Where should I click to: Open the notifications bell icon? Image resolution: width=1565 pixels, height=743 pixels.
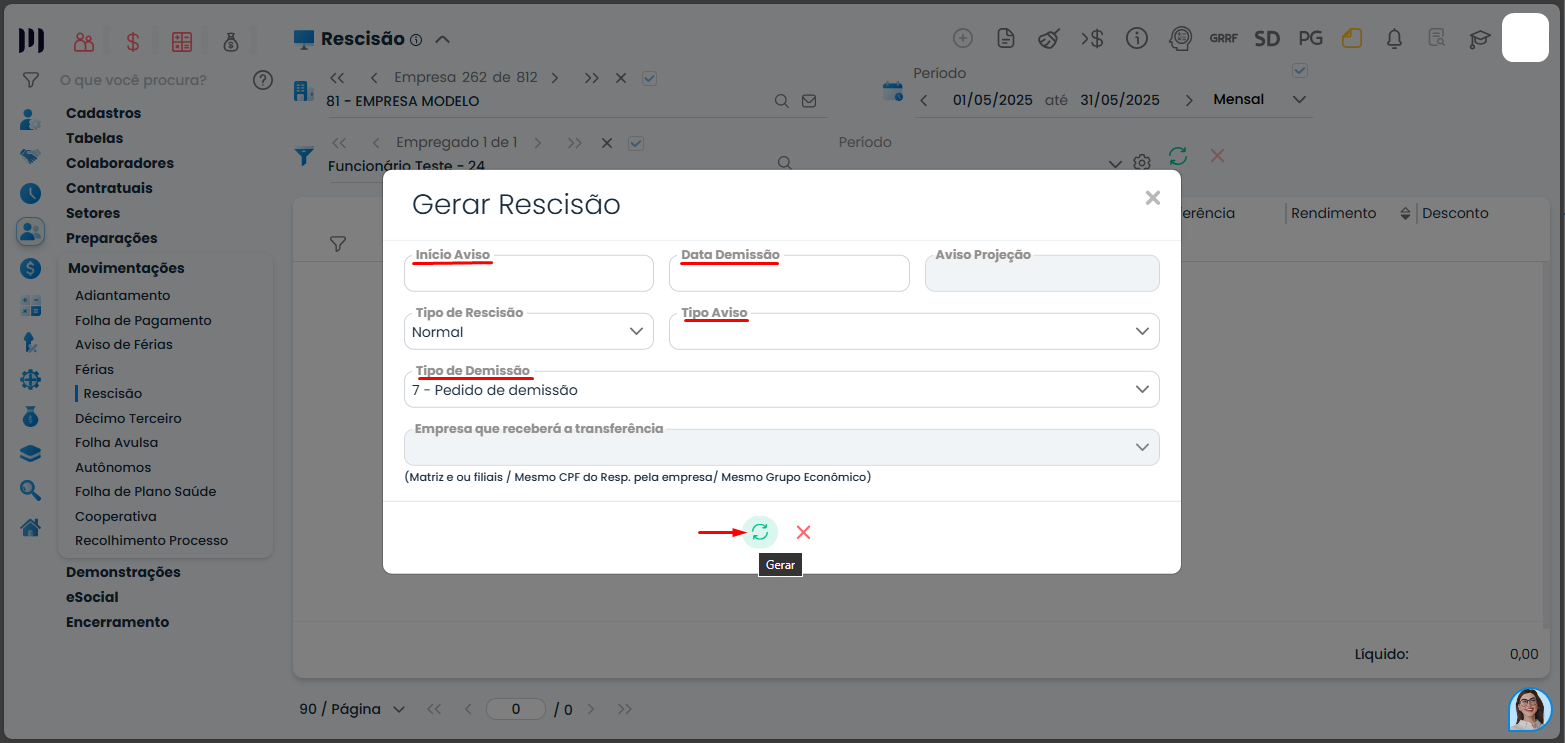(1394, 39)
